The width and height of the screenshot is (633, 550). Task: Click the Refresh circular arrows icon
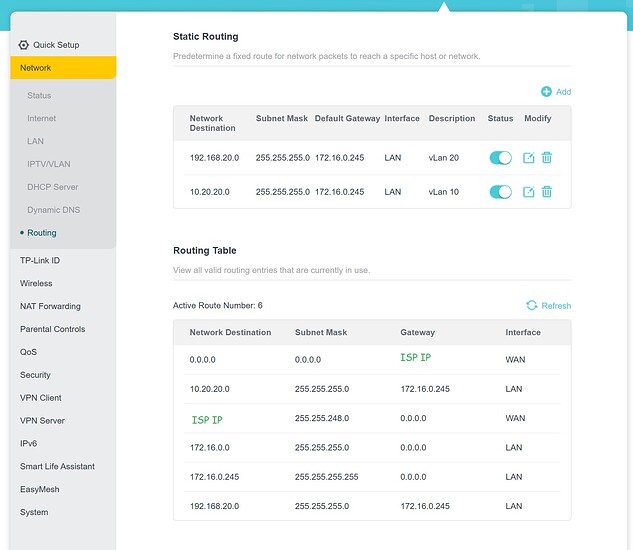(x=532, y=305)
